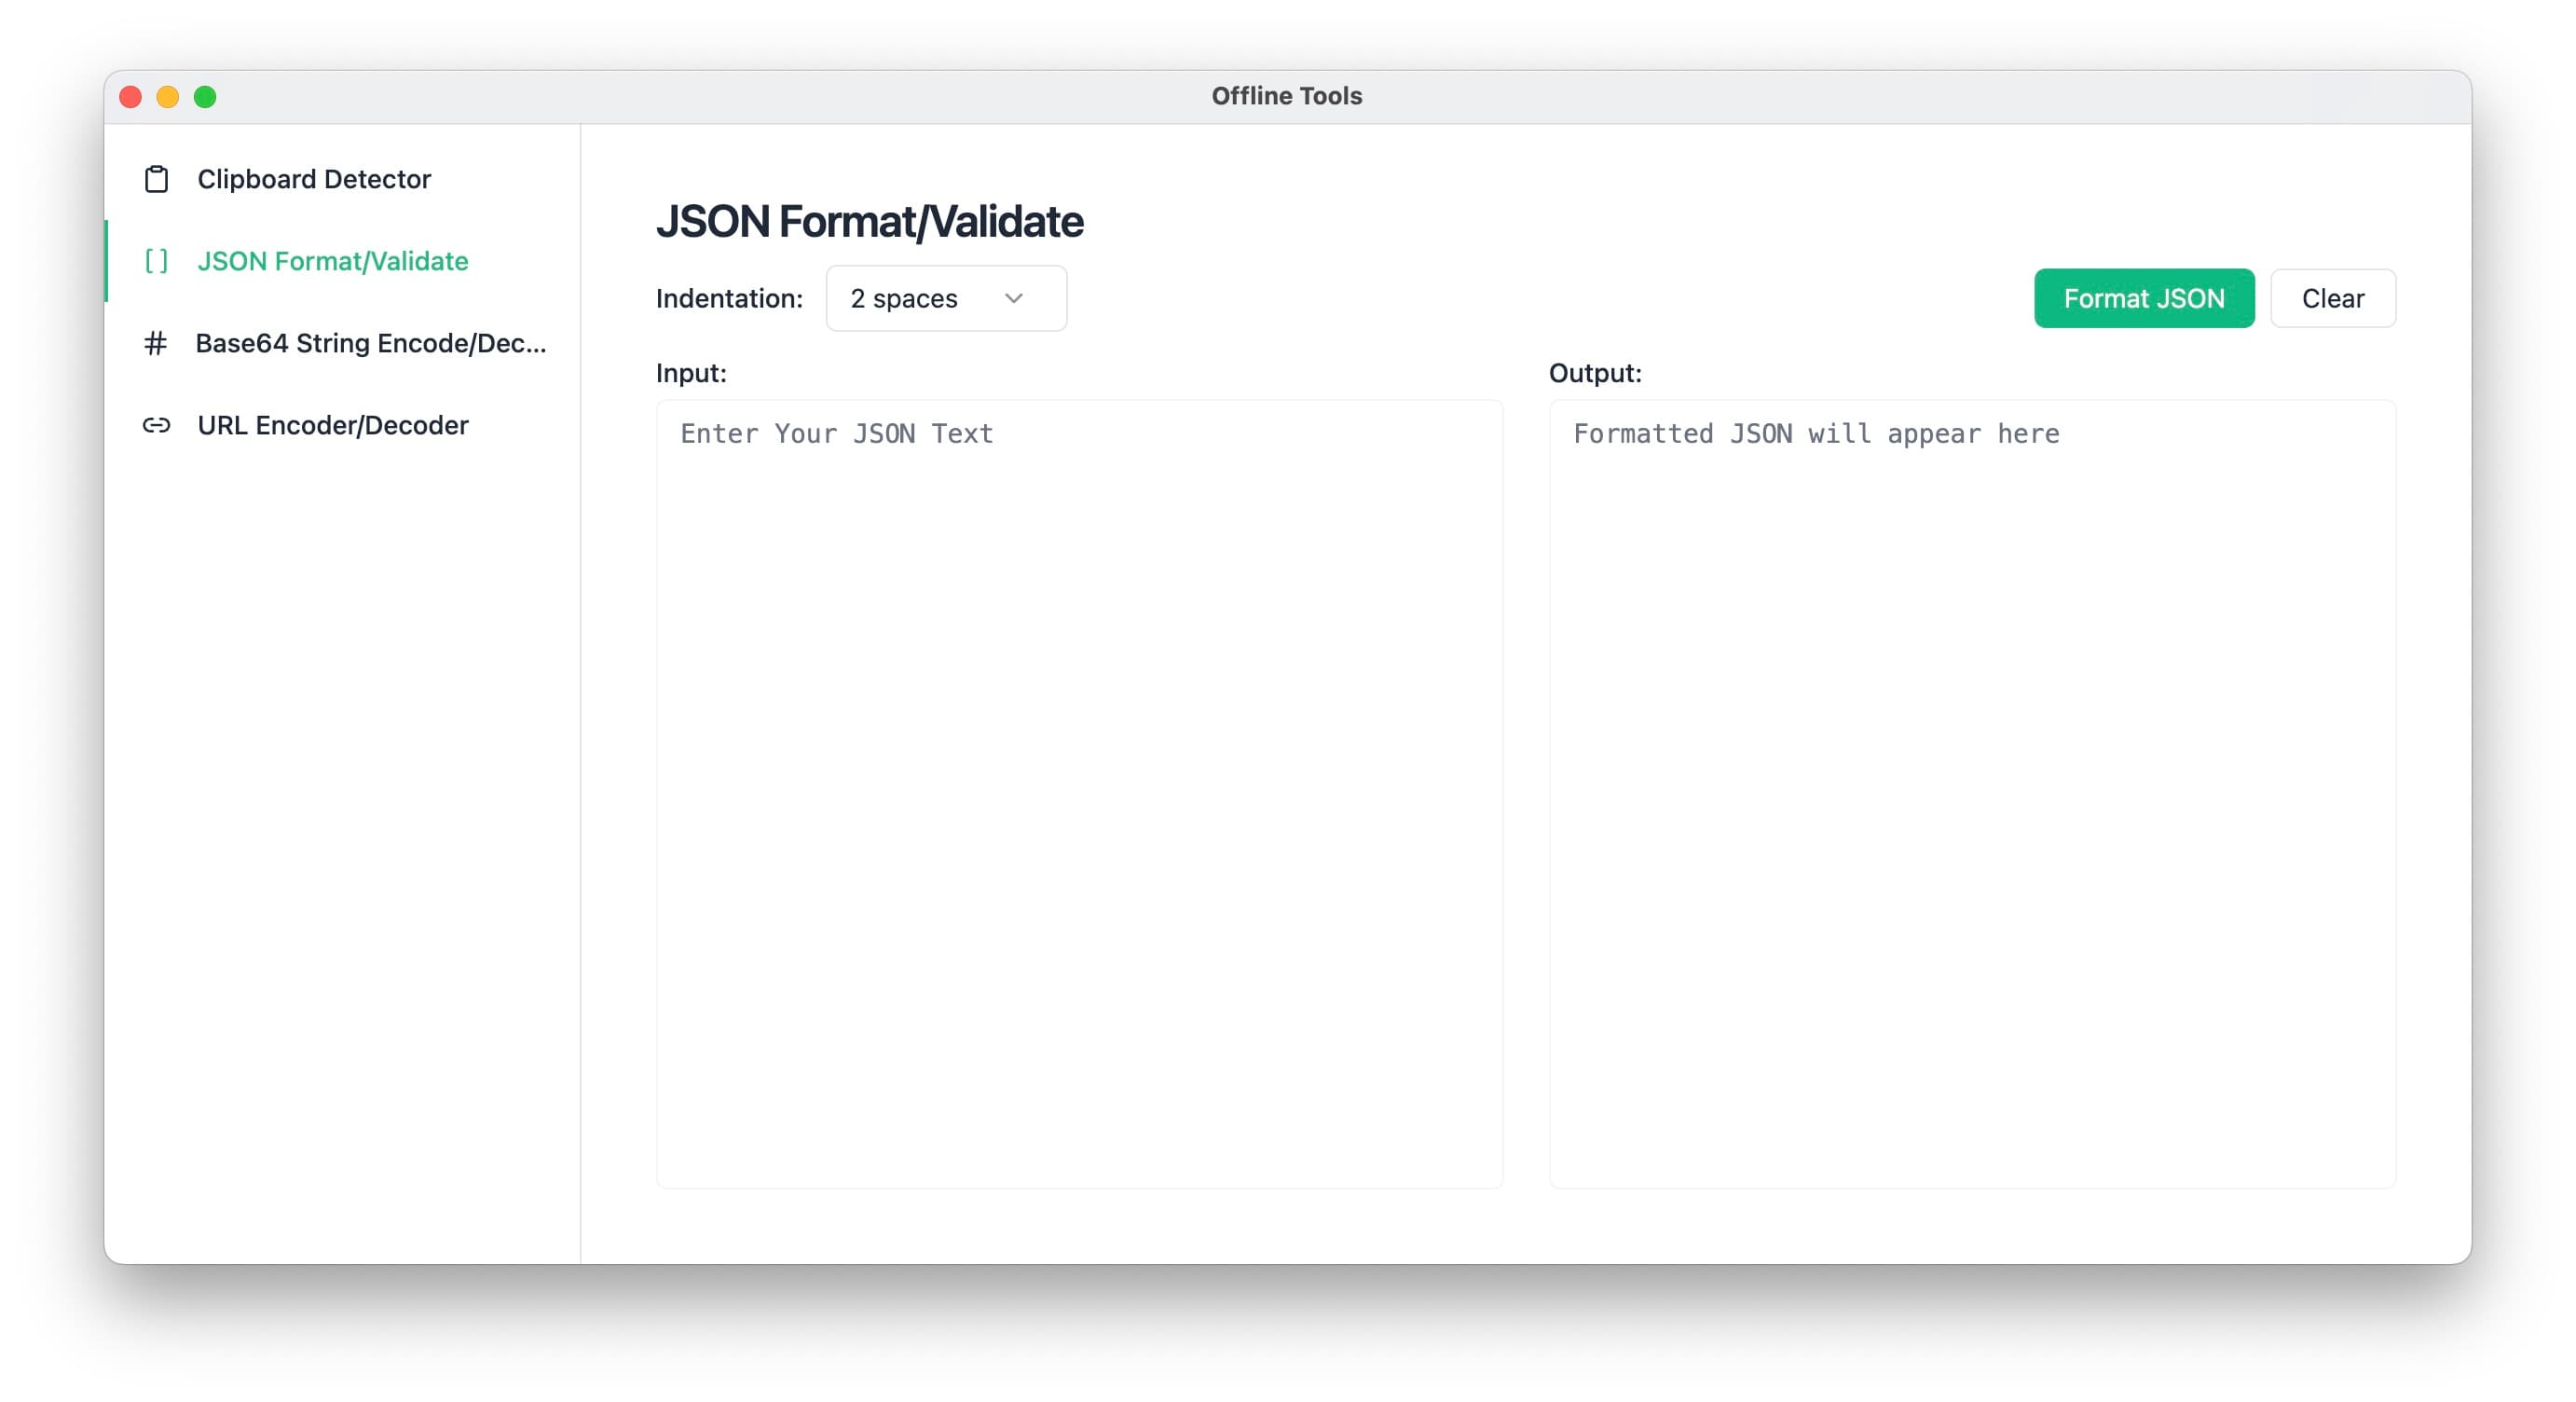Image resolution: width=2576 pixels, height=1402 pixels.
Task: Open the Indentation dropdown showing 2 spaces
Action: [946, 298]
